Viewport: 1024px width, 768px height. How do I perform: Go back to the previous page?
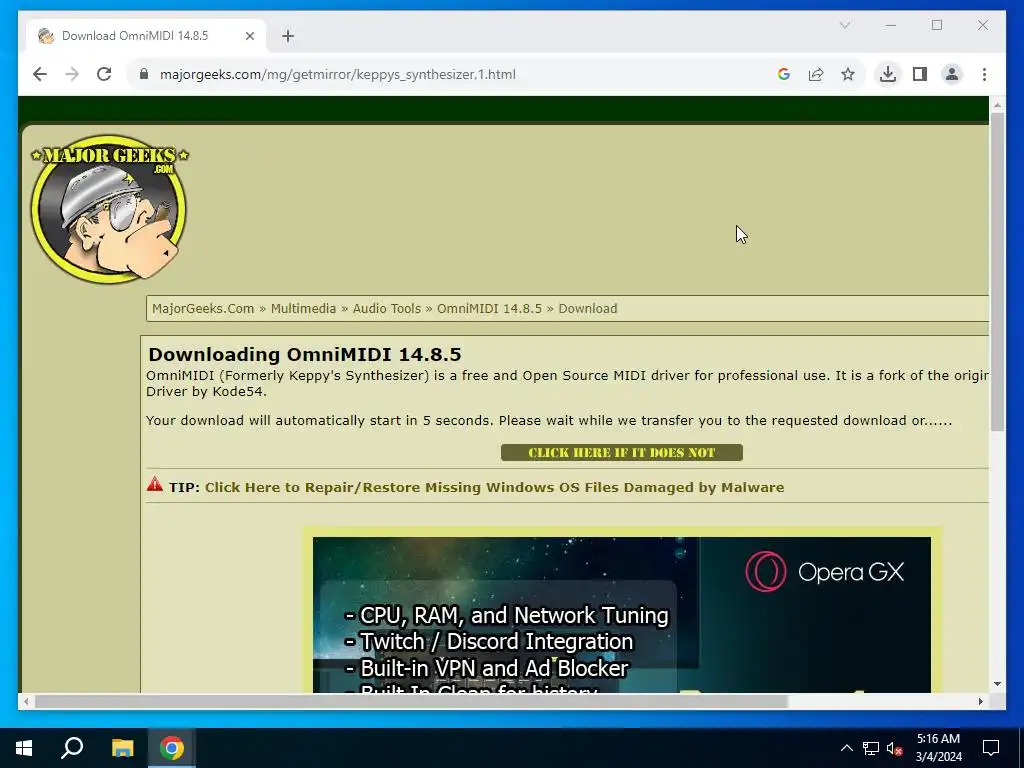pyautogui.click(x=40, y=74)
